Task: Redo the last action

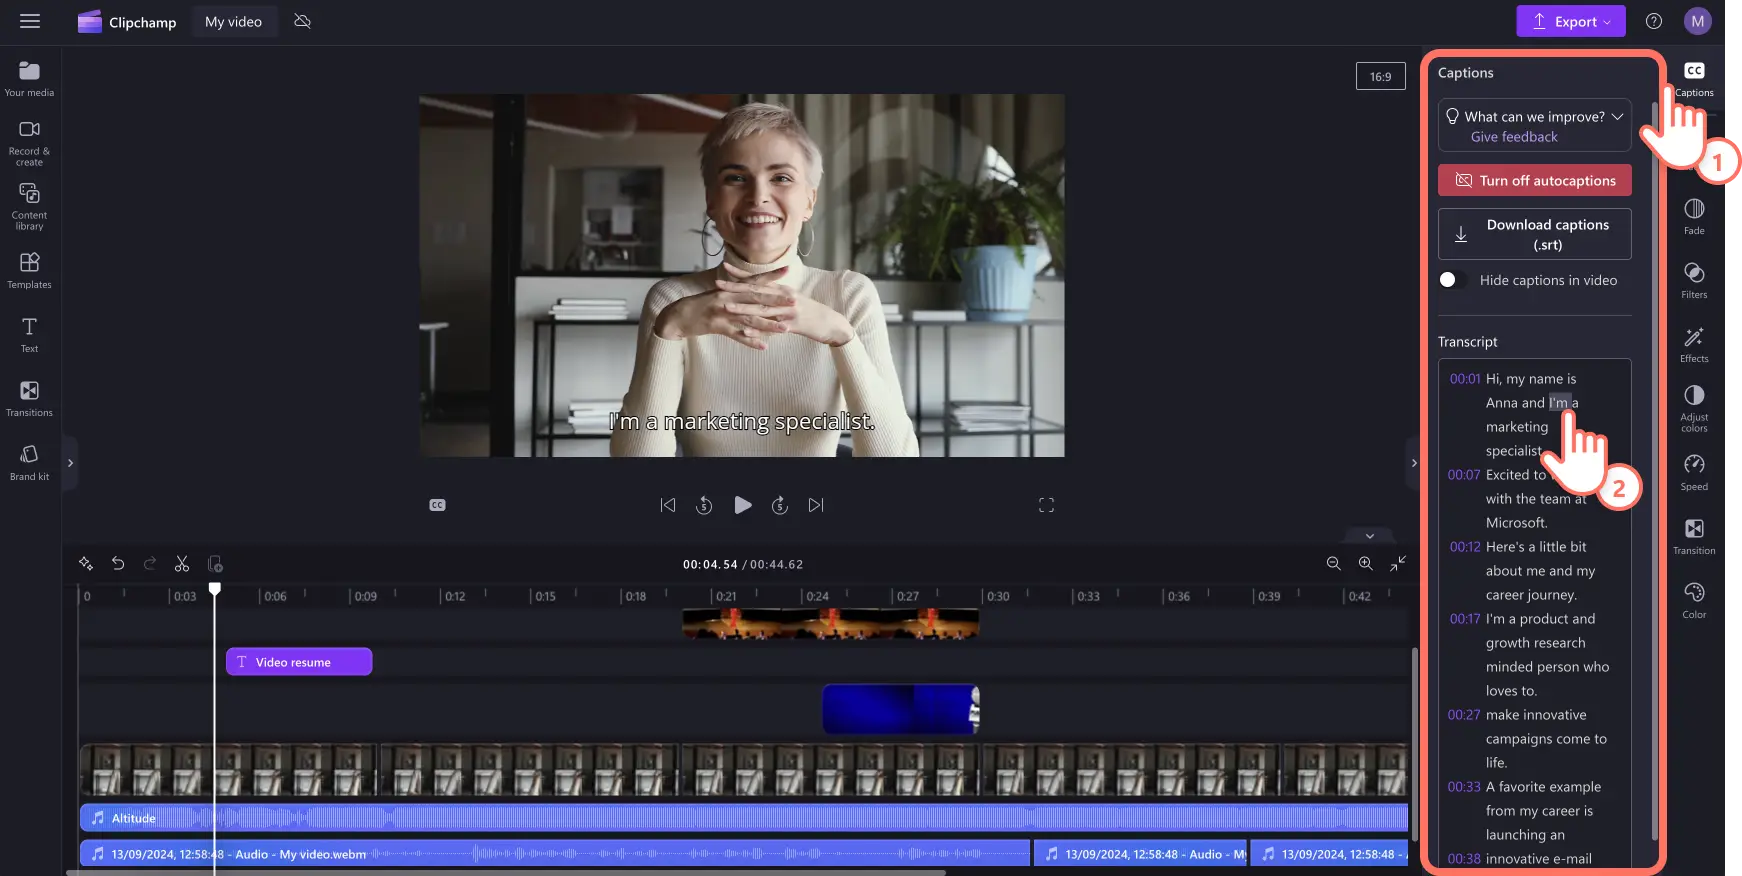Action: pos(150,564)
